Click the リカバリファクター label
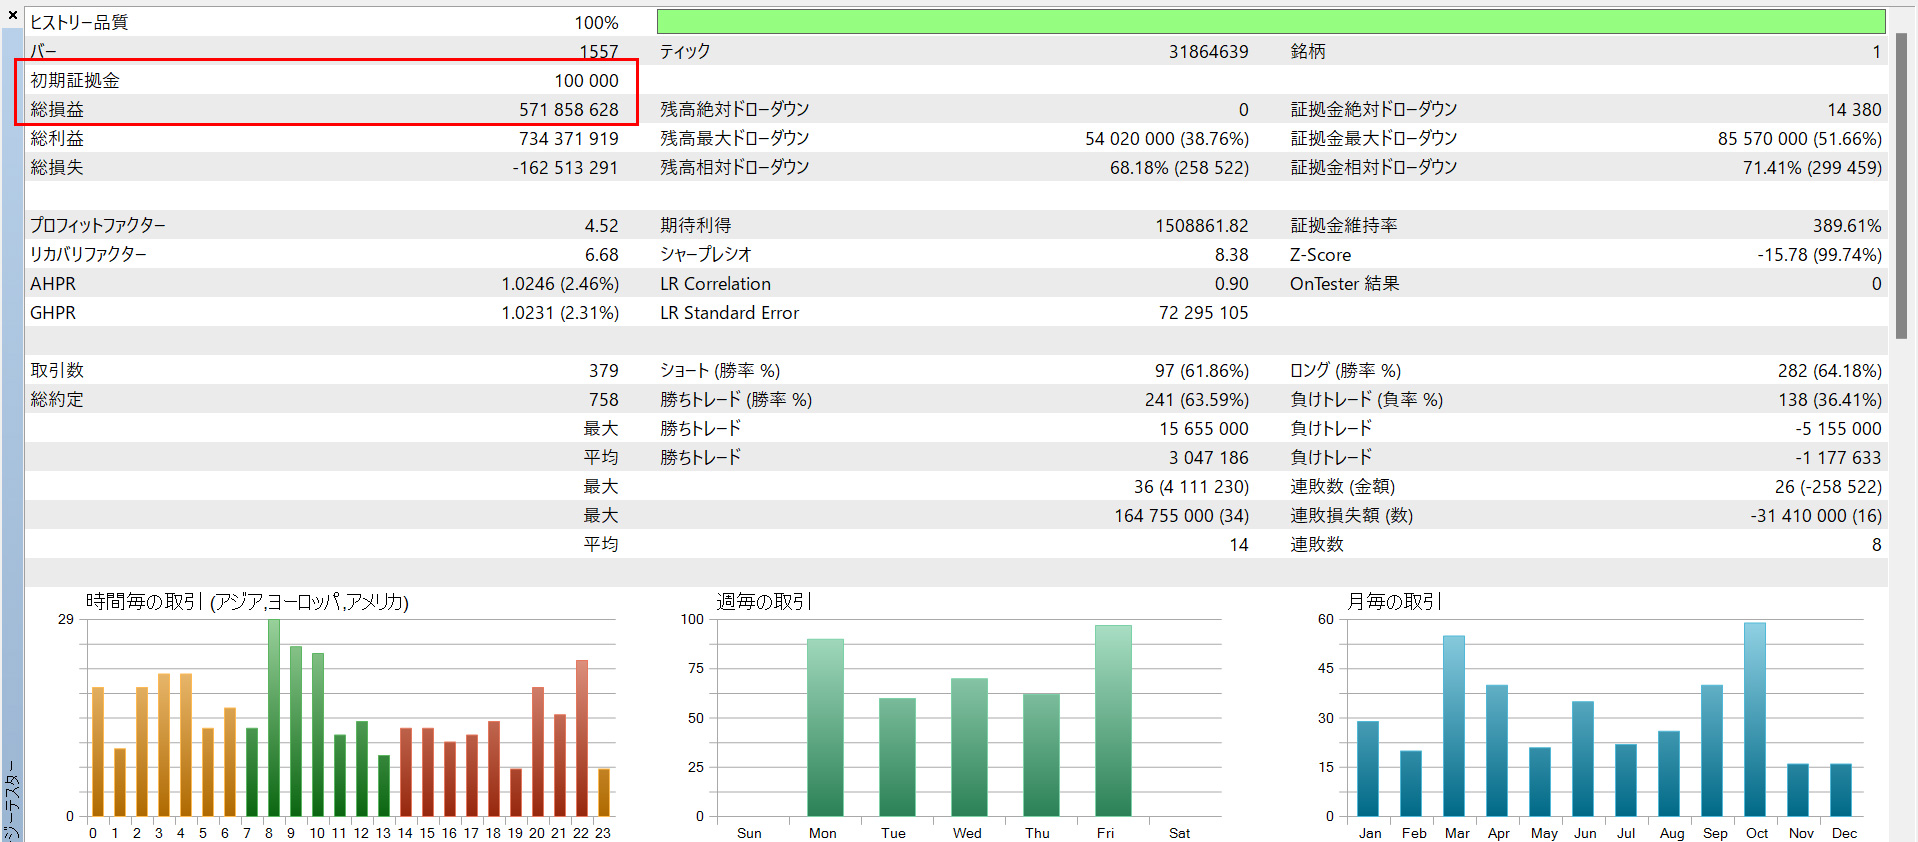Viewport: 1918px width, 842px height. [88, 254]
